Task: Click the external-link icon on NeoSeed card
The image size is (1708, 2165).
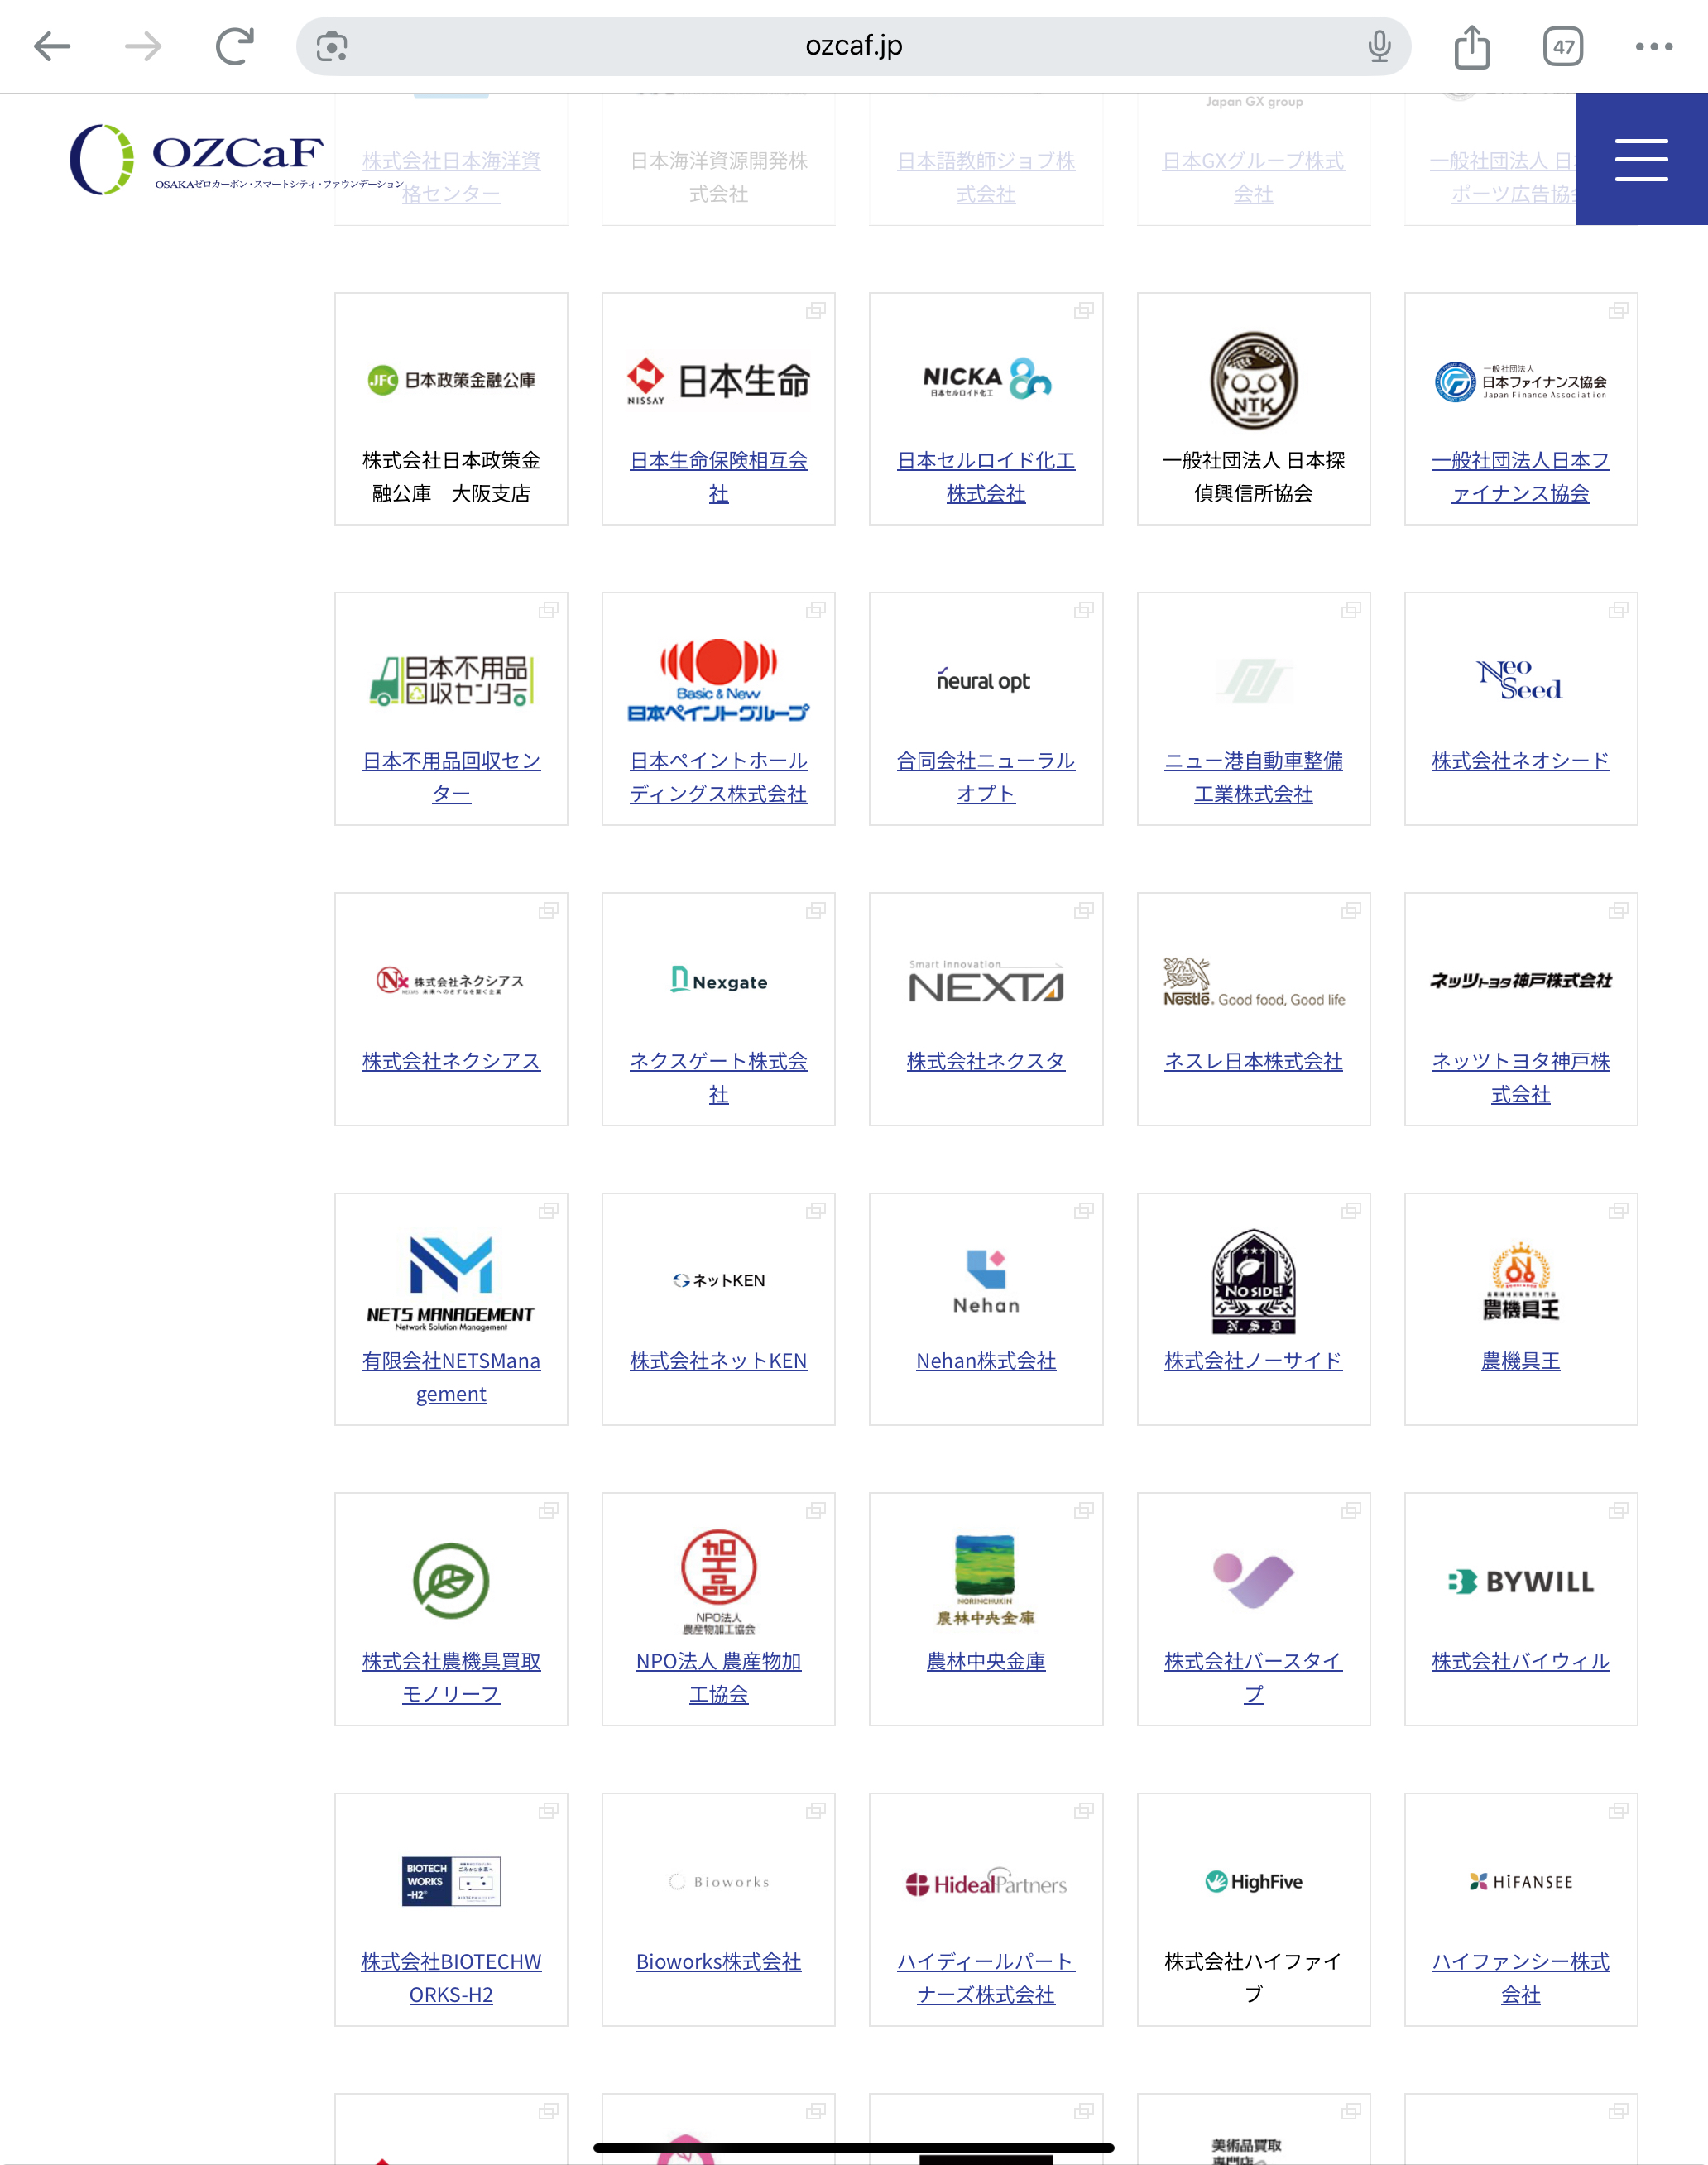Action: (x=1618, y=610)
